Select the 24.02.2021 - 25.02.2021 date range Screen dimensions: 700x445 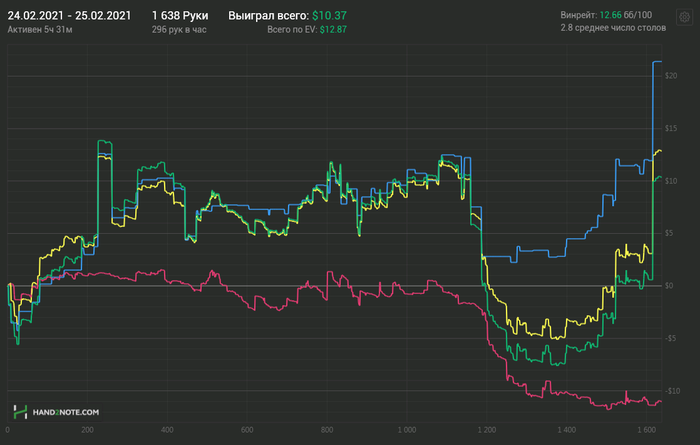pos(69,16)
